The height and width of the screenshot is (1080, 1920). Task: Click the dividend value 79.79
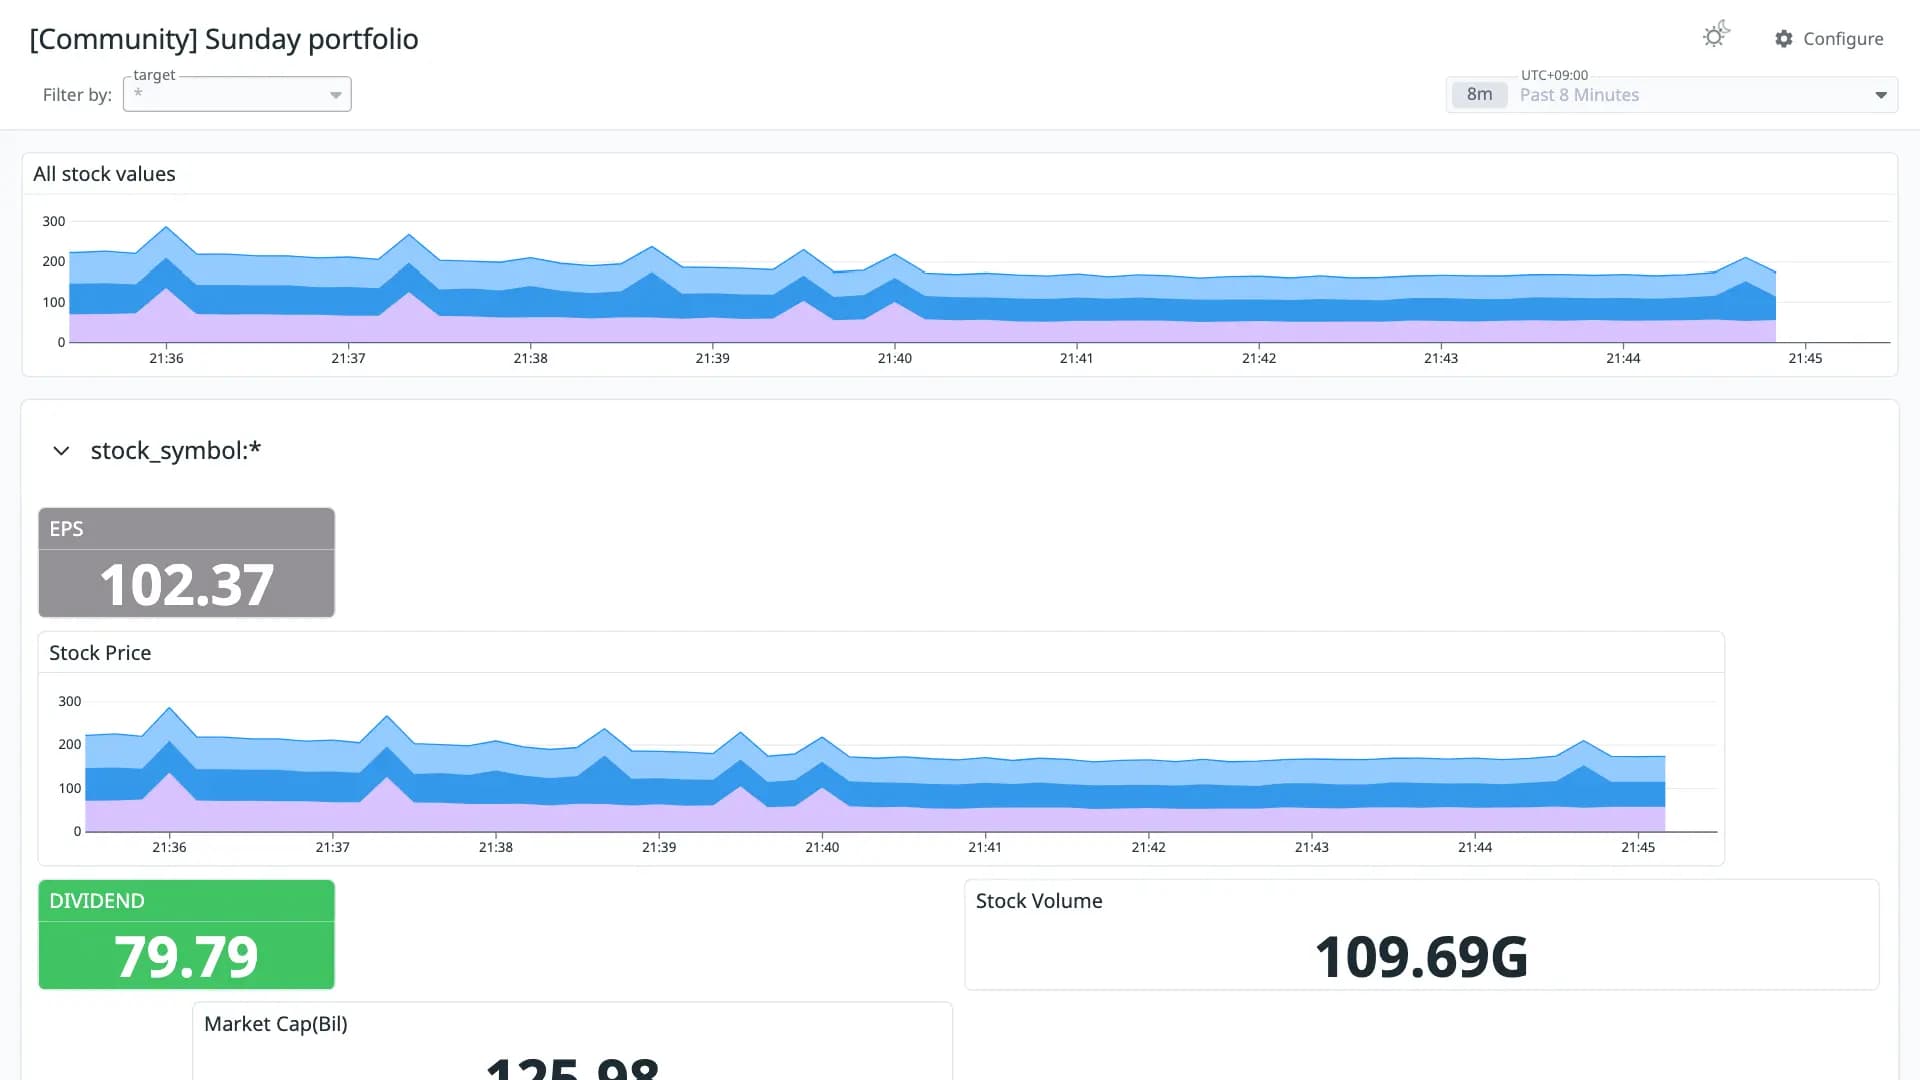coord(186,956)
